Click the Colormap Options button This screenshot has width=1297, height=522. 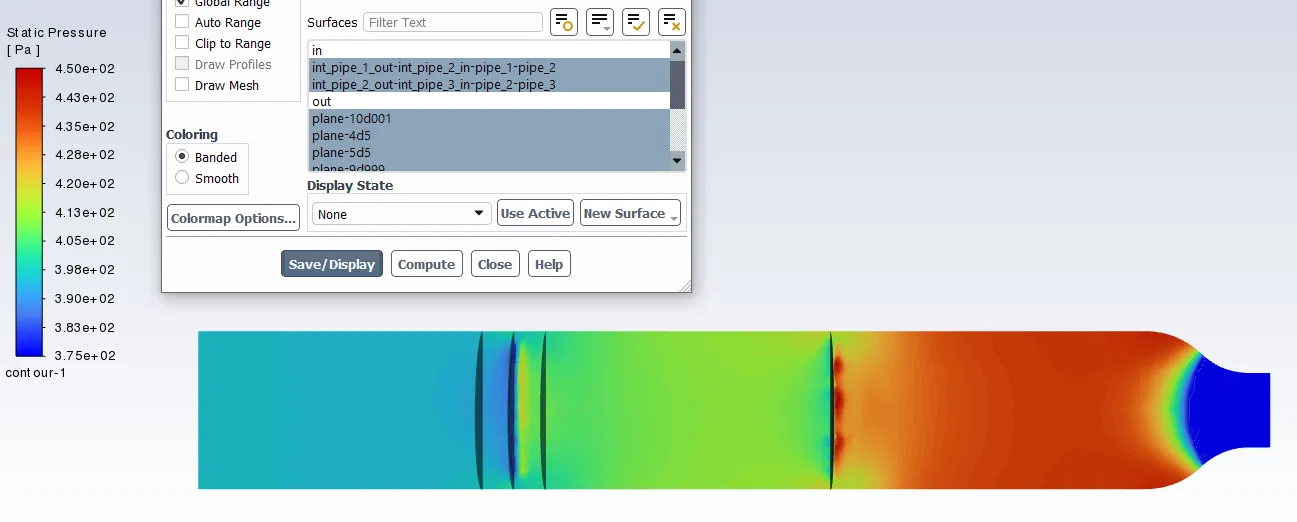(233, 218)
